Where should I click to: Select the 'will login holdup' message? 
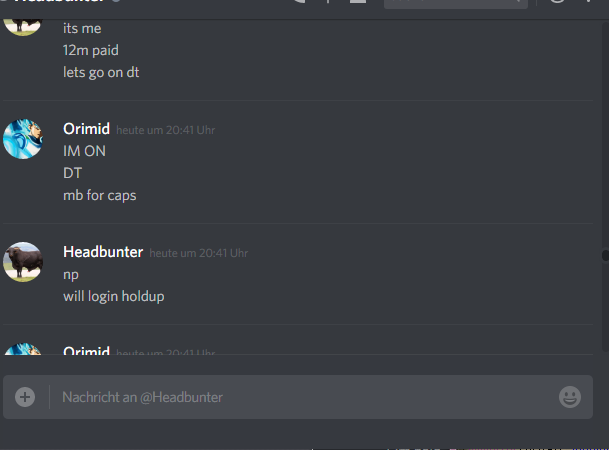pos(114,297)
